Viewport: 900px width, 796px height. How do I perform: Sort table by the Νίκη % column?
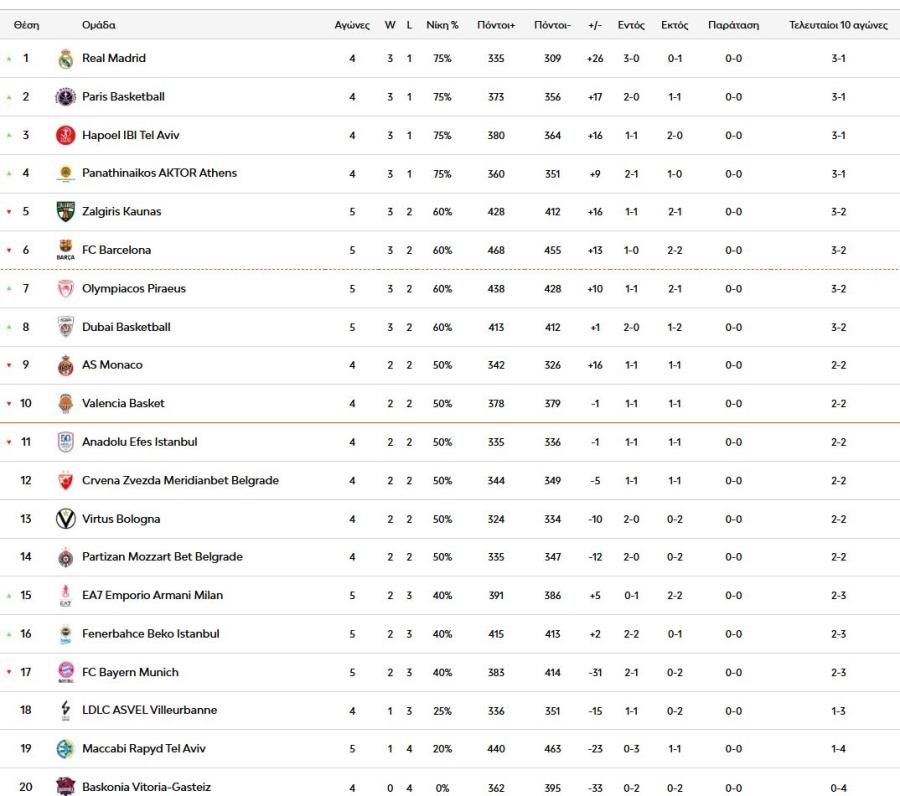click(442, 25)
